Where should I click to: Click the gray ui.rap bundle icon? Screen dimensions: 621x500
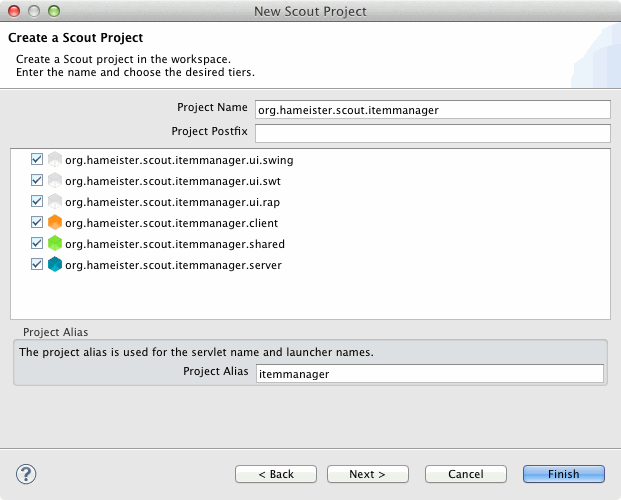pos(55,201)
